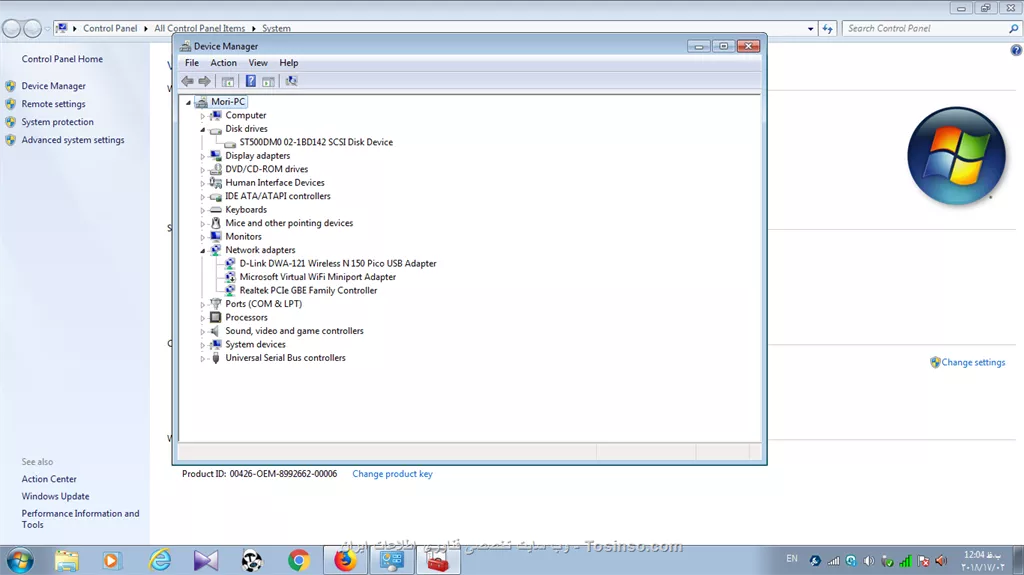Collapse the Network adapters category
Image resolution: width=1024 pixels, height=575 pixels.
202,250
